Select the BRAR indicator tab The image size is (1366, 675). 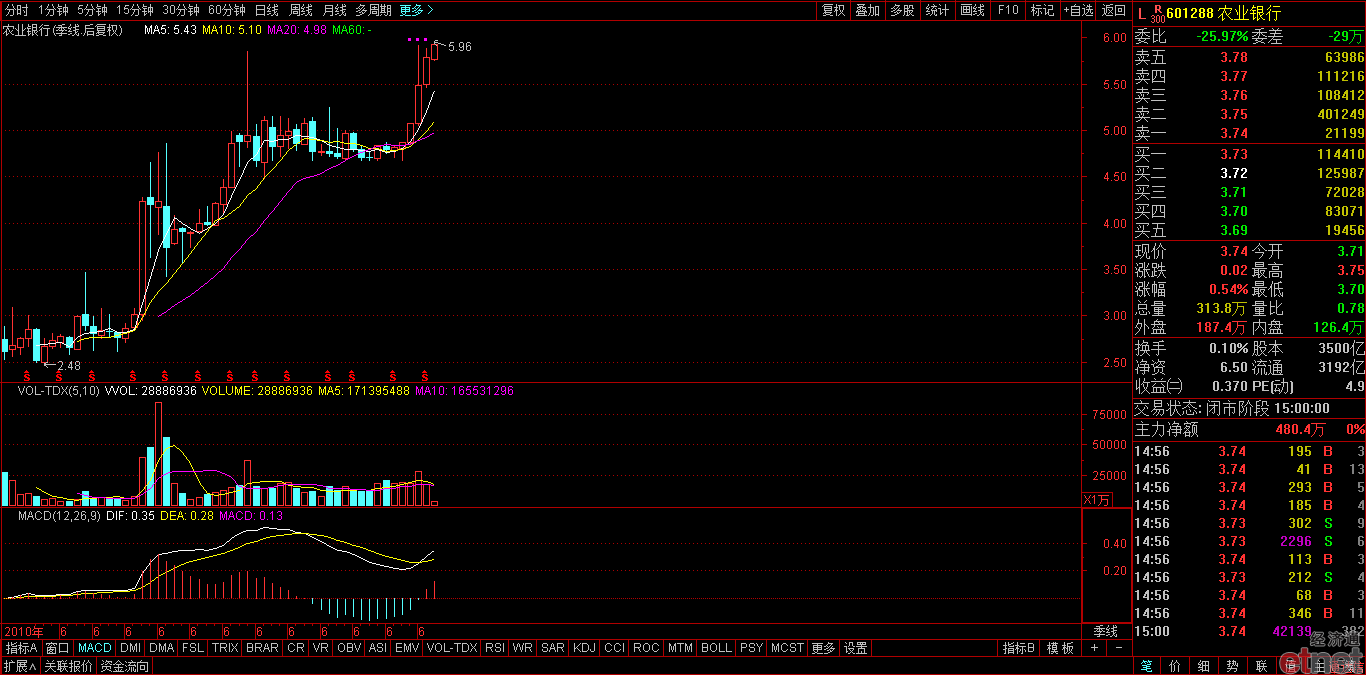(262, 648)
